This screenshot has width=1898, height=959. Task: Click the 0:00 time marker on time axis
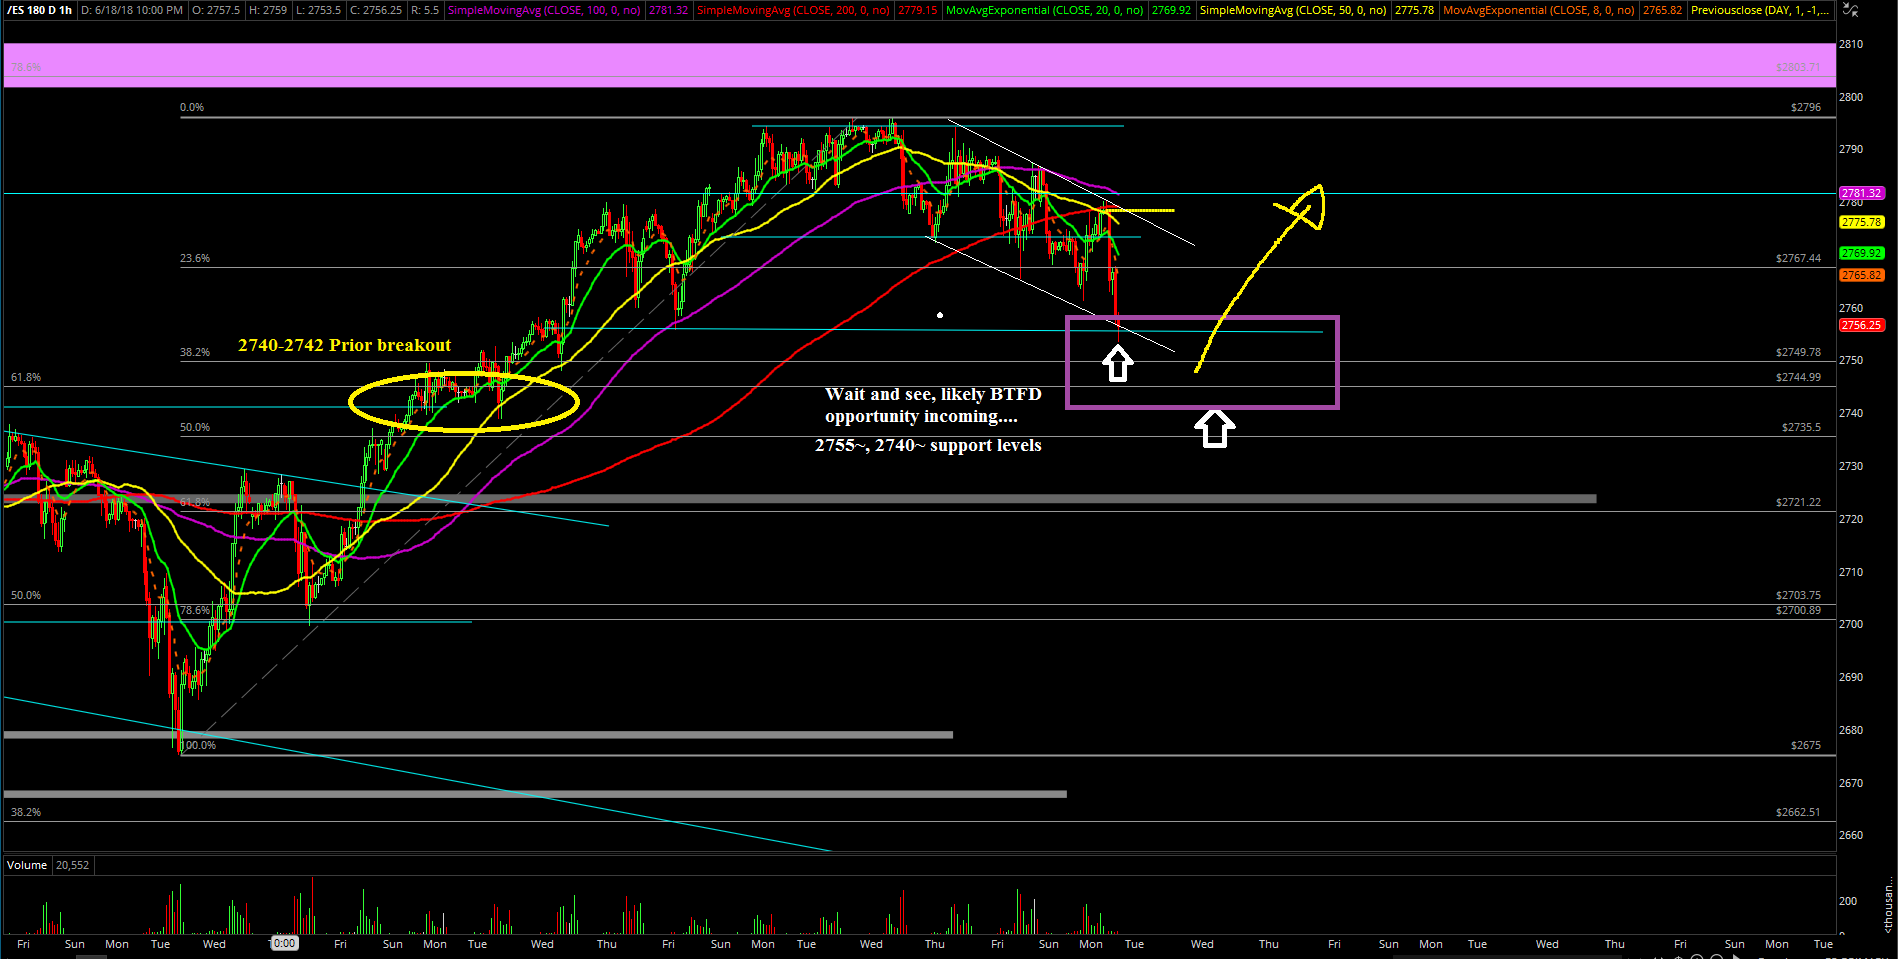(x=284, y=943)
